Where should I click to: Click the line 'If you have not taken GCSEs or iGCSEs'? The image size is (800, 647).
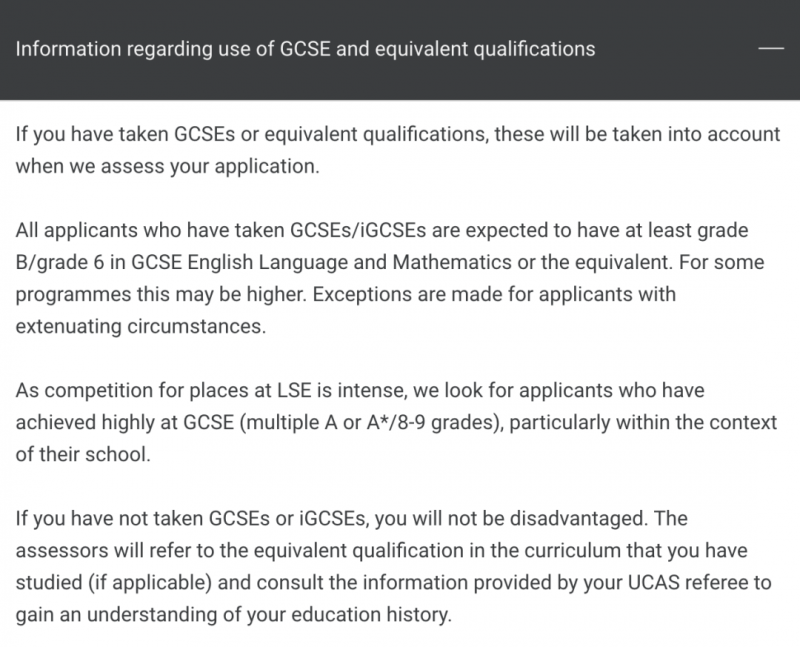tap(191, 518)
